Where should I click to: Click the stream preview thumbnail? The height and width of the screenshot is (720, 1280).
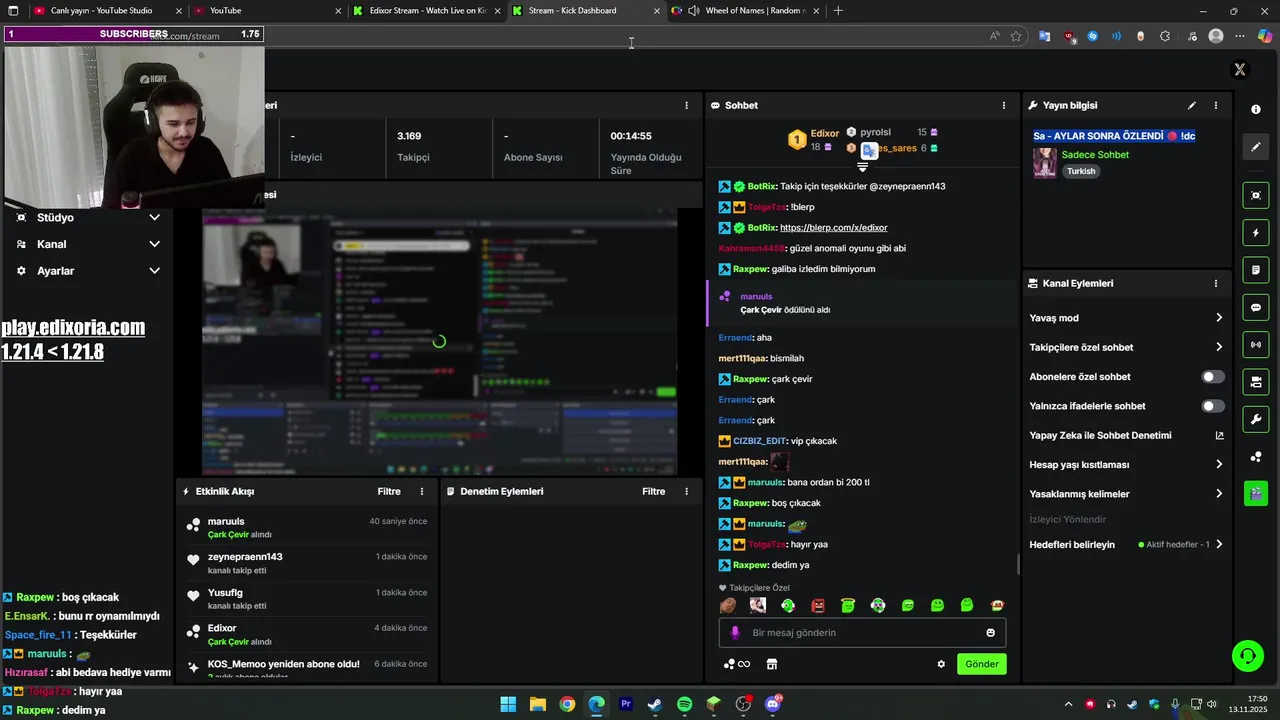439,342
